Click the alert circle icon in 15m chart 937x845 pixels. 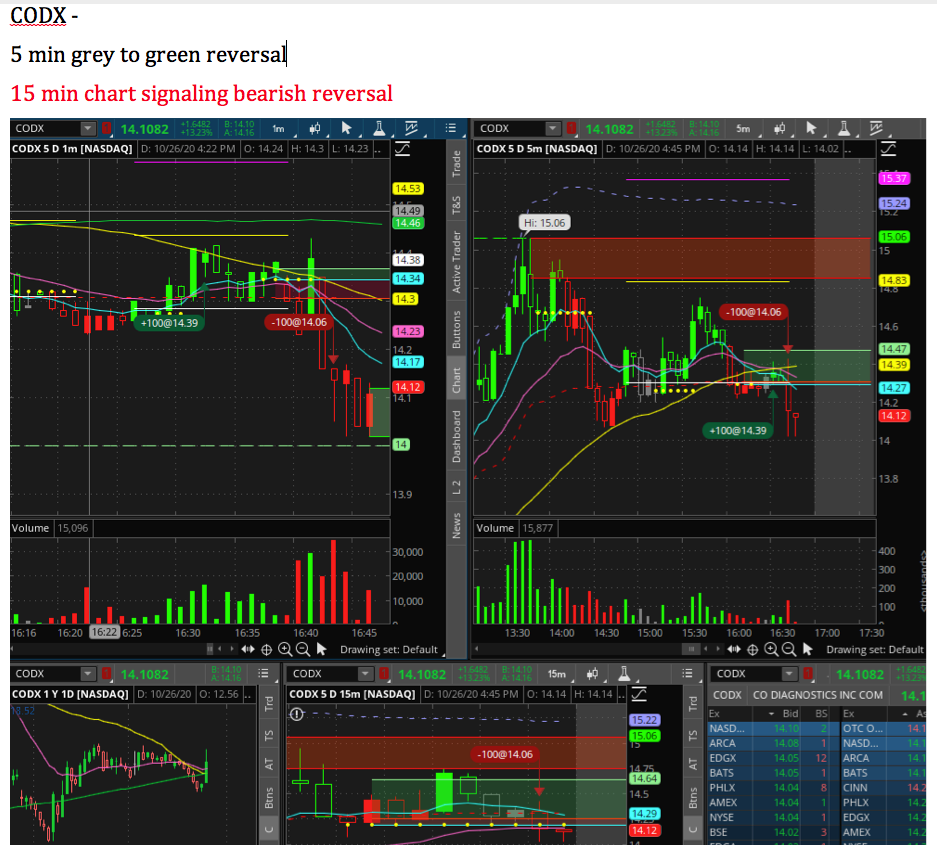297,714
